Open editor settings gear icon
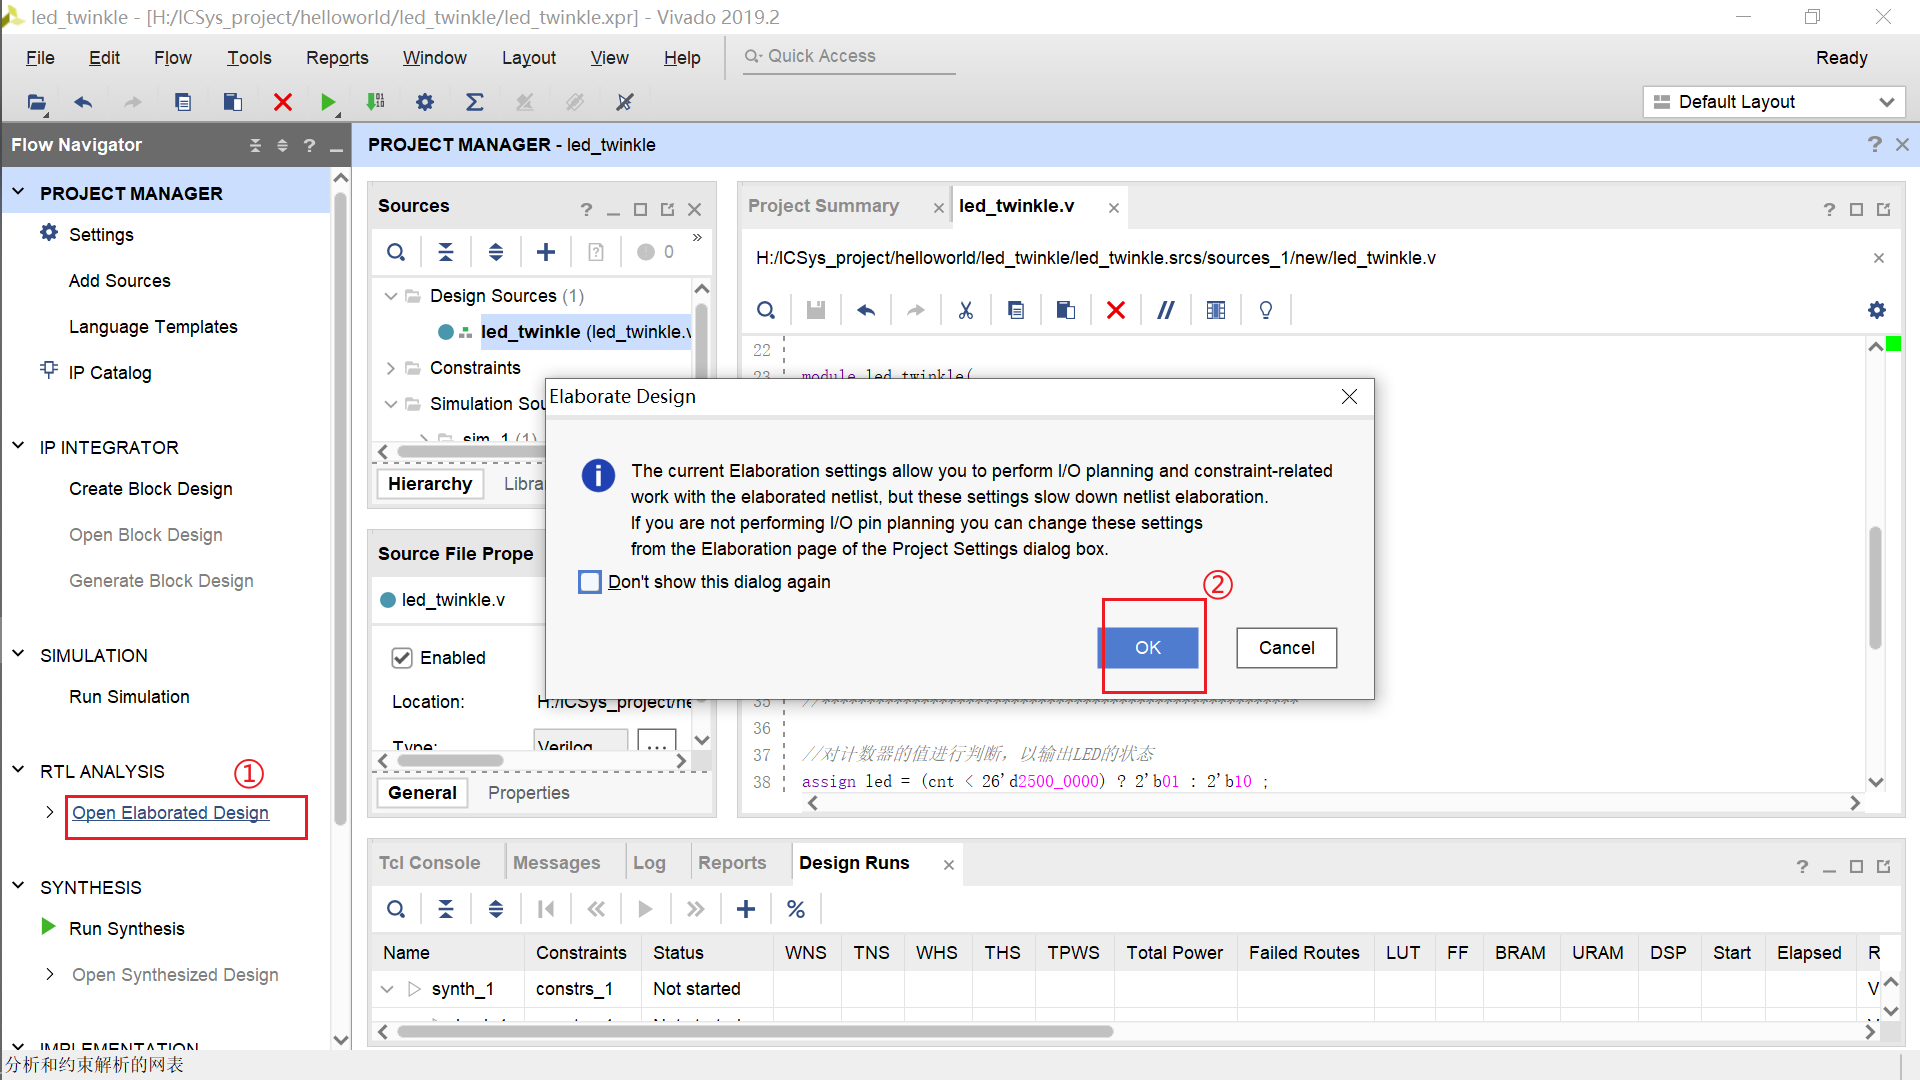1920x1080 pixels. point(1877,310)
